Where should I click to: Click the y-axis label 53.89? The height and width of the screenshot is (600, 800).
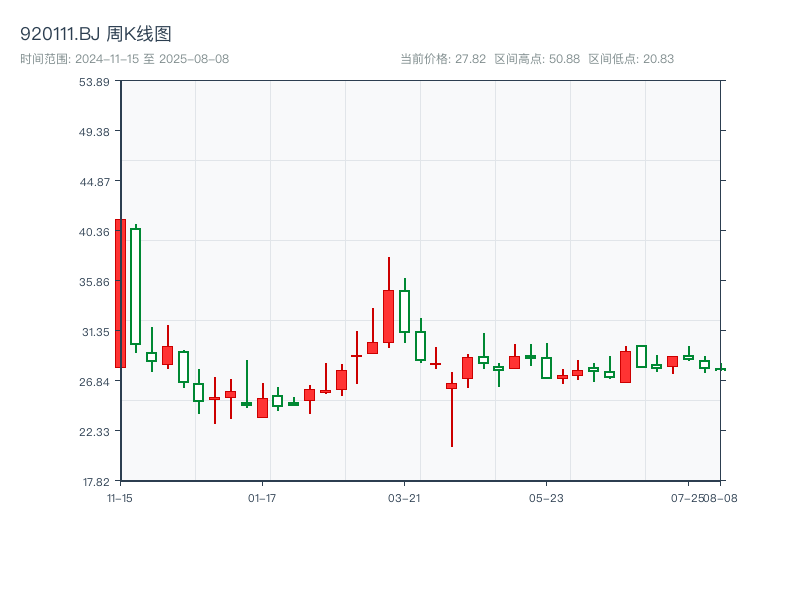[94, 82]
